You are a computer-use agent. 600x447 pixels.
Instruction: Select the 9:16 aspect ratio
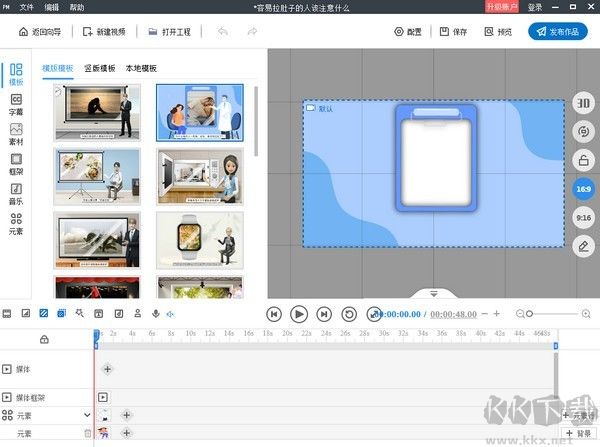pyautogui.click(x=583, y=216)
